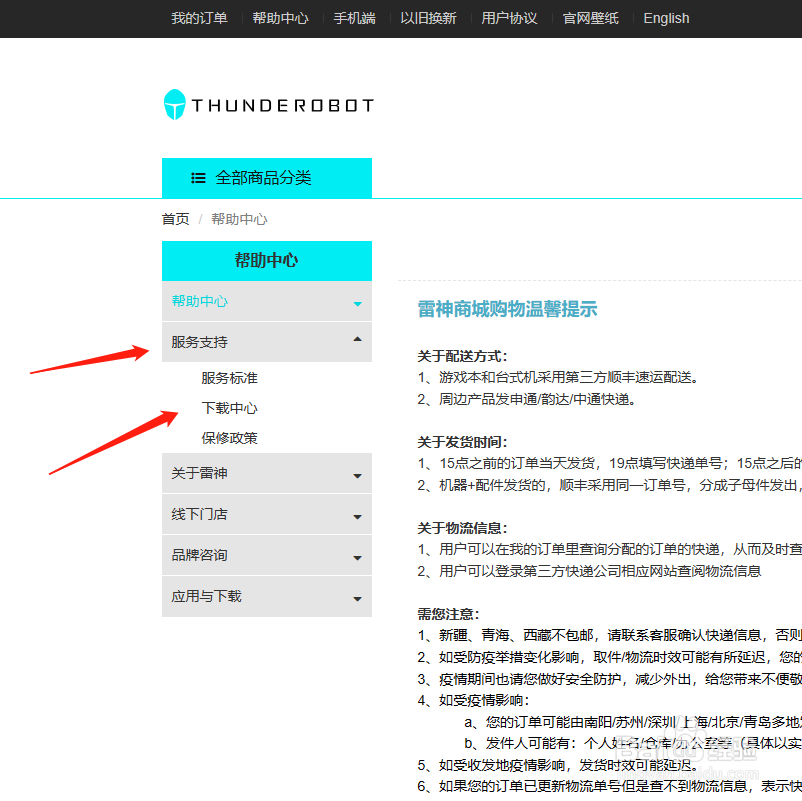Click line 游戏本和台式机采用第三方顺丰速运配送
This screenshot has height=801, width=802.
point(558,377)
